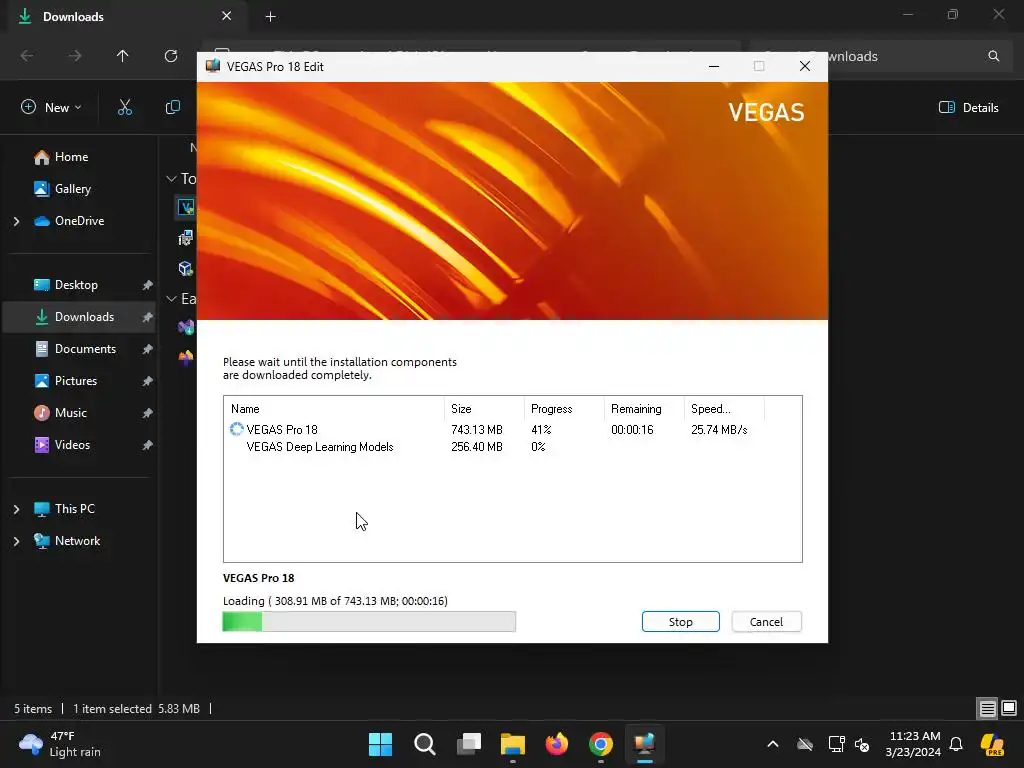Open OneDrive in File Explorer sidebar
The width and height of the screenshot is (1024, 768).
tap(79, 221)
